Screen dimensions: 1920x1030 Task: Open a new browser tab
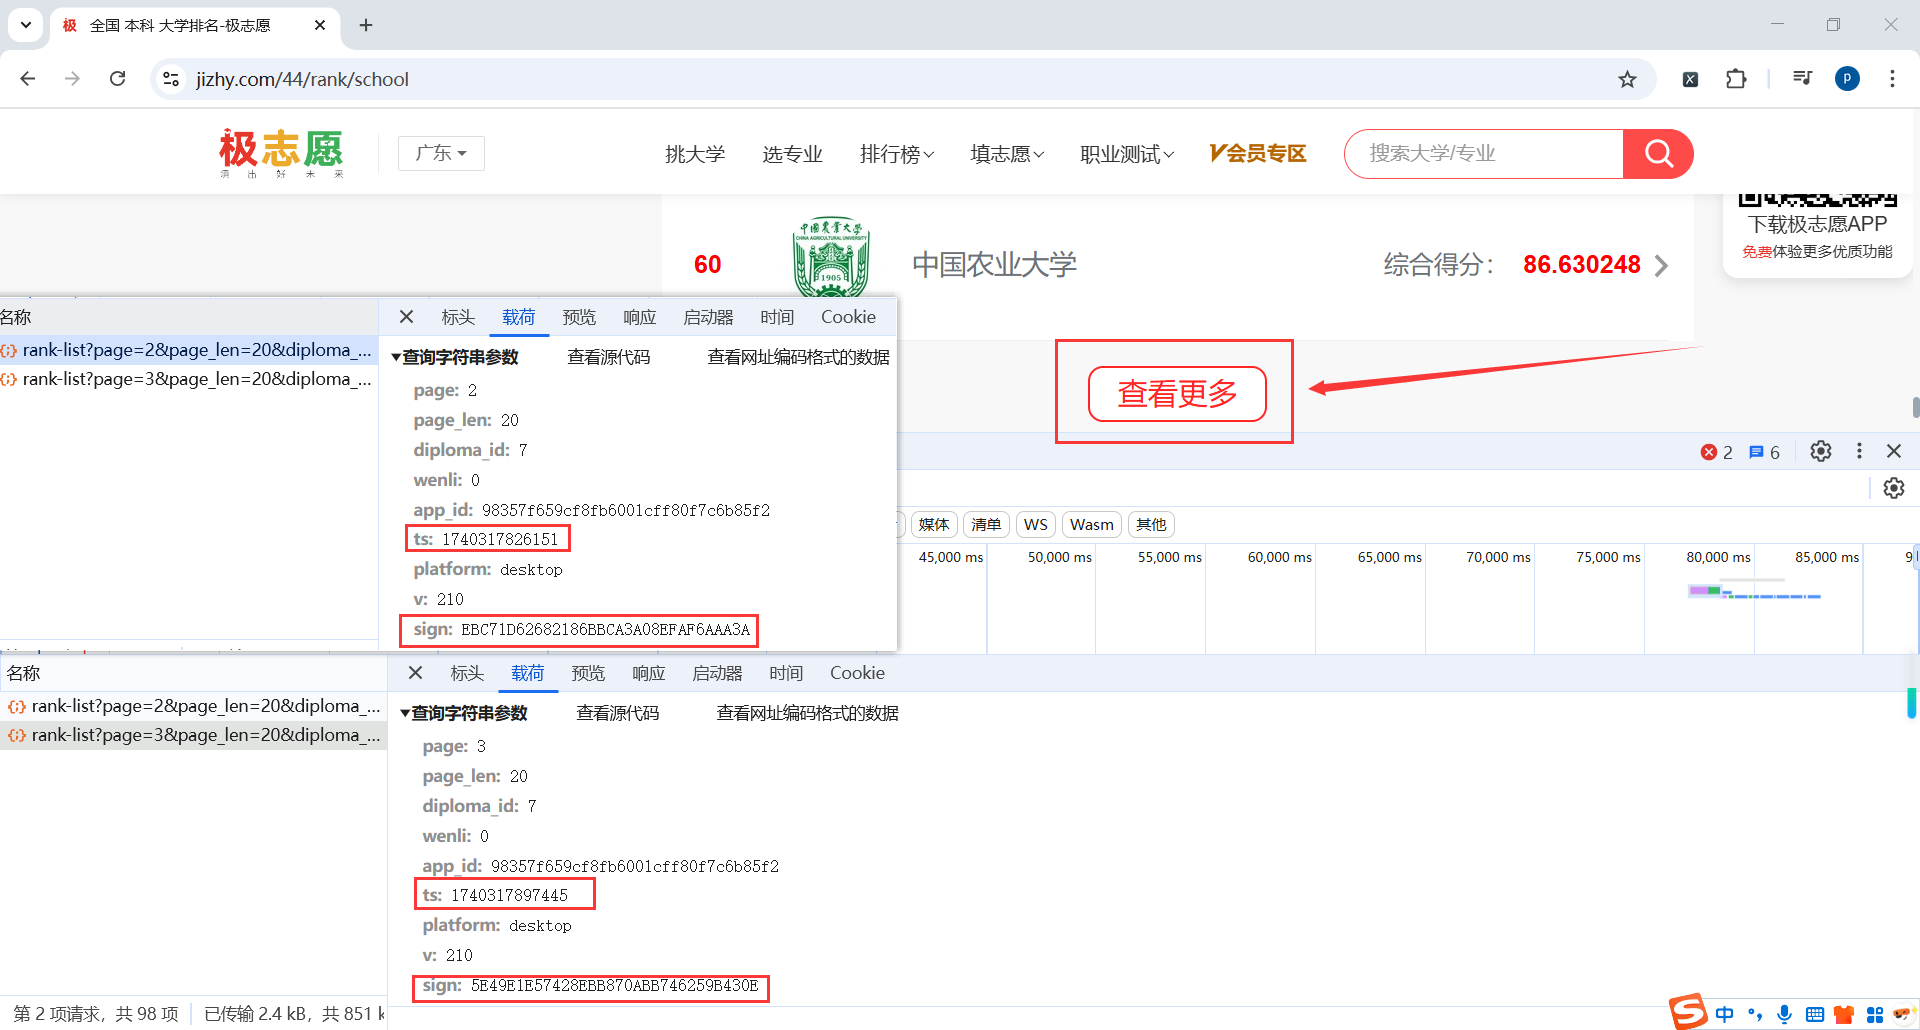click(366, 25)
